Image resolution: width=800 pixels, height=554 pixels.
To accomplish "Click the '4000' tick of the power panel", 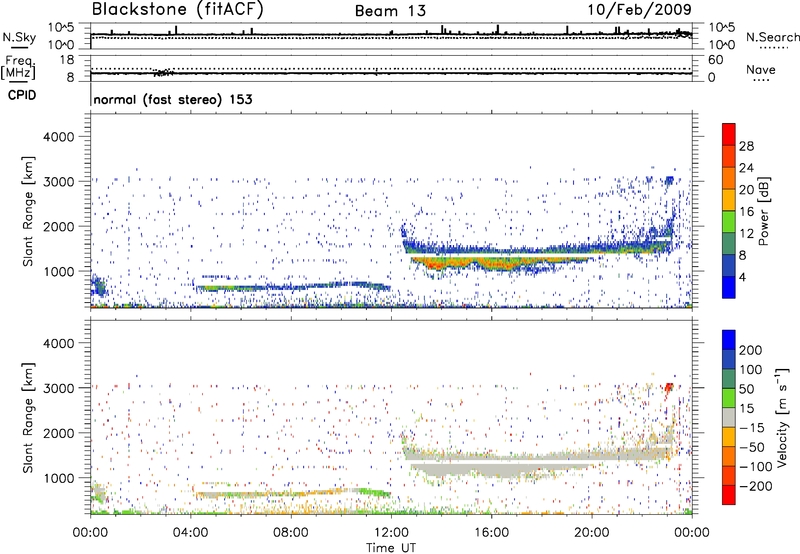I will pyautogui.click(x=58, y=137).
